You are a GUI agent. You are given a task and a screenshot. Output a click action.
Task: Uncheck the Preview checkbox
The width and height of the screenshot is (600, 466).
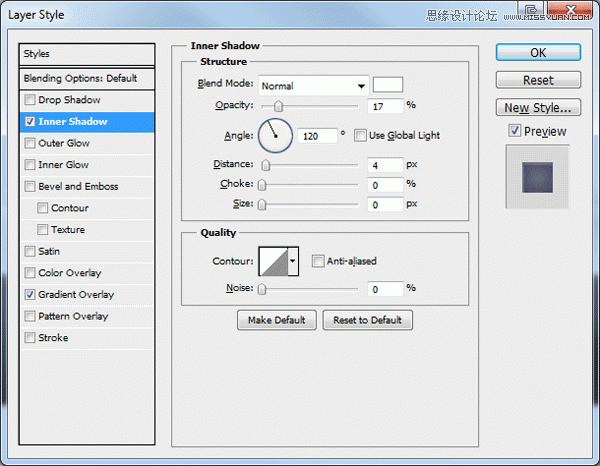pyautogui.click(x=514, y=131)
